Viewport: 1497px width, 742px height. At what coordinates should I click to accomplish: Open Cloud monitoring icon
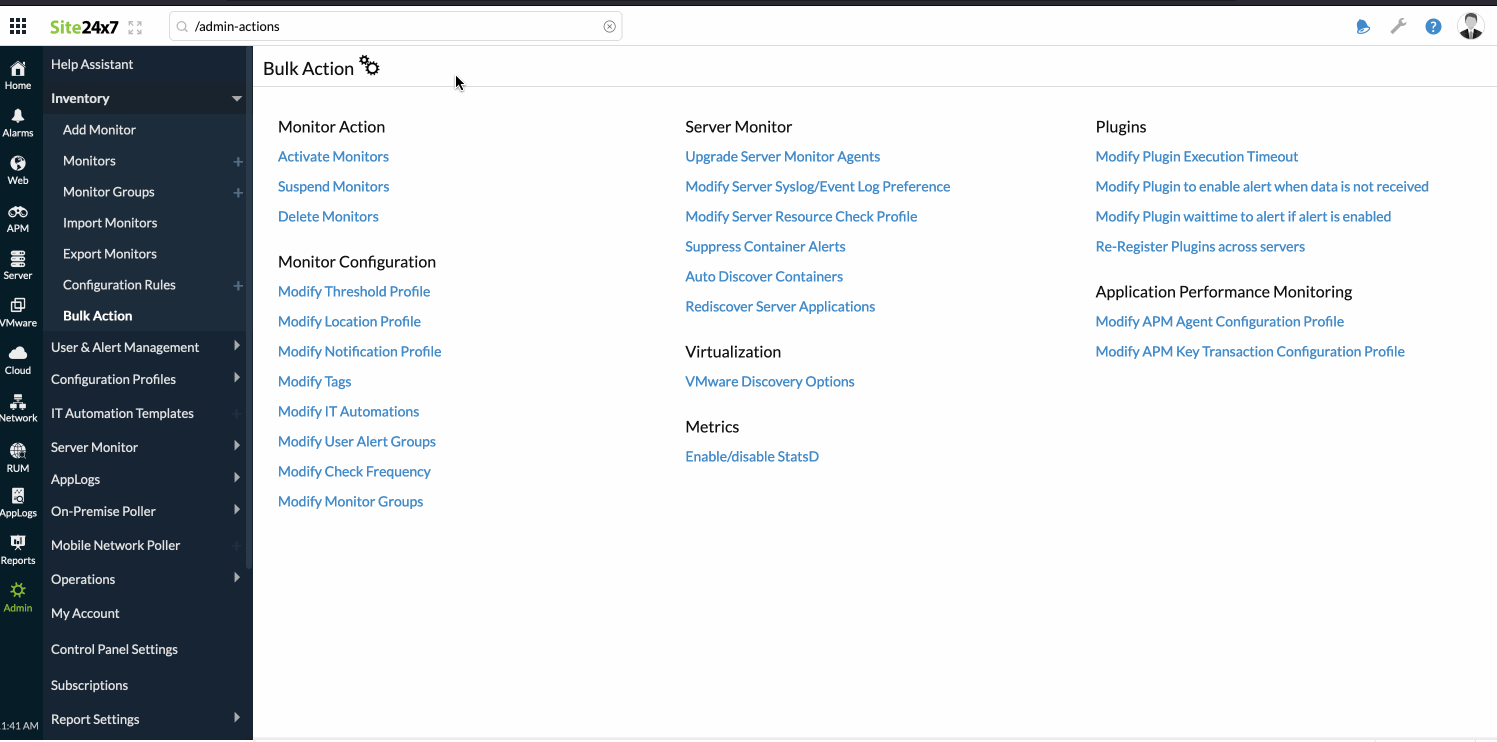point(18,360)
